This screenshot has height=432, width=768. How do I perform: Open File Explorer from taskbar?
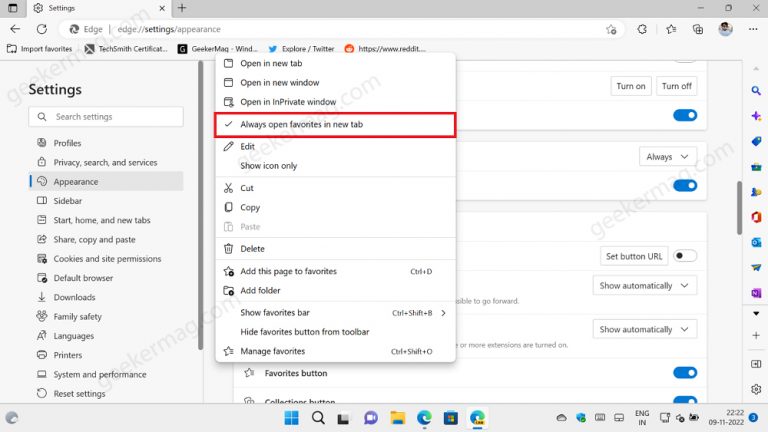397,418
